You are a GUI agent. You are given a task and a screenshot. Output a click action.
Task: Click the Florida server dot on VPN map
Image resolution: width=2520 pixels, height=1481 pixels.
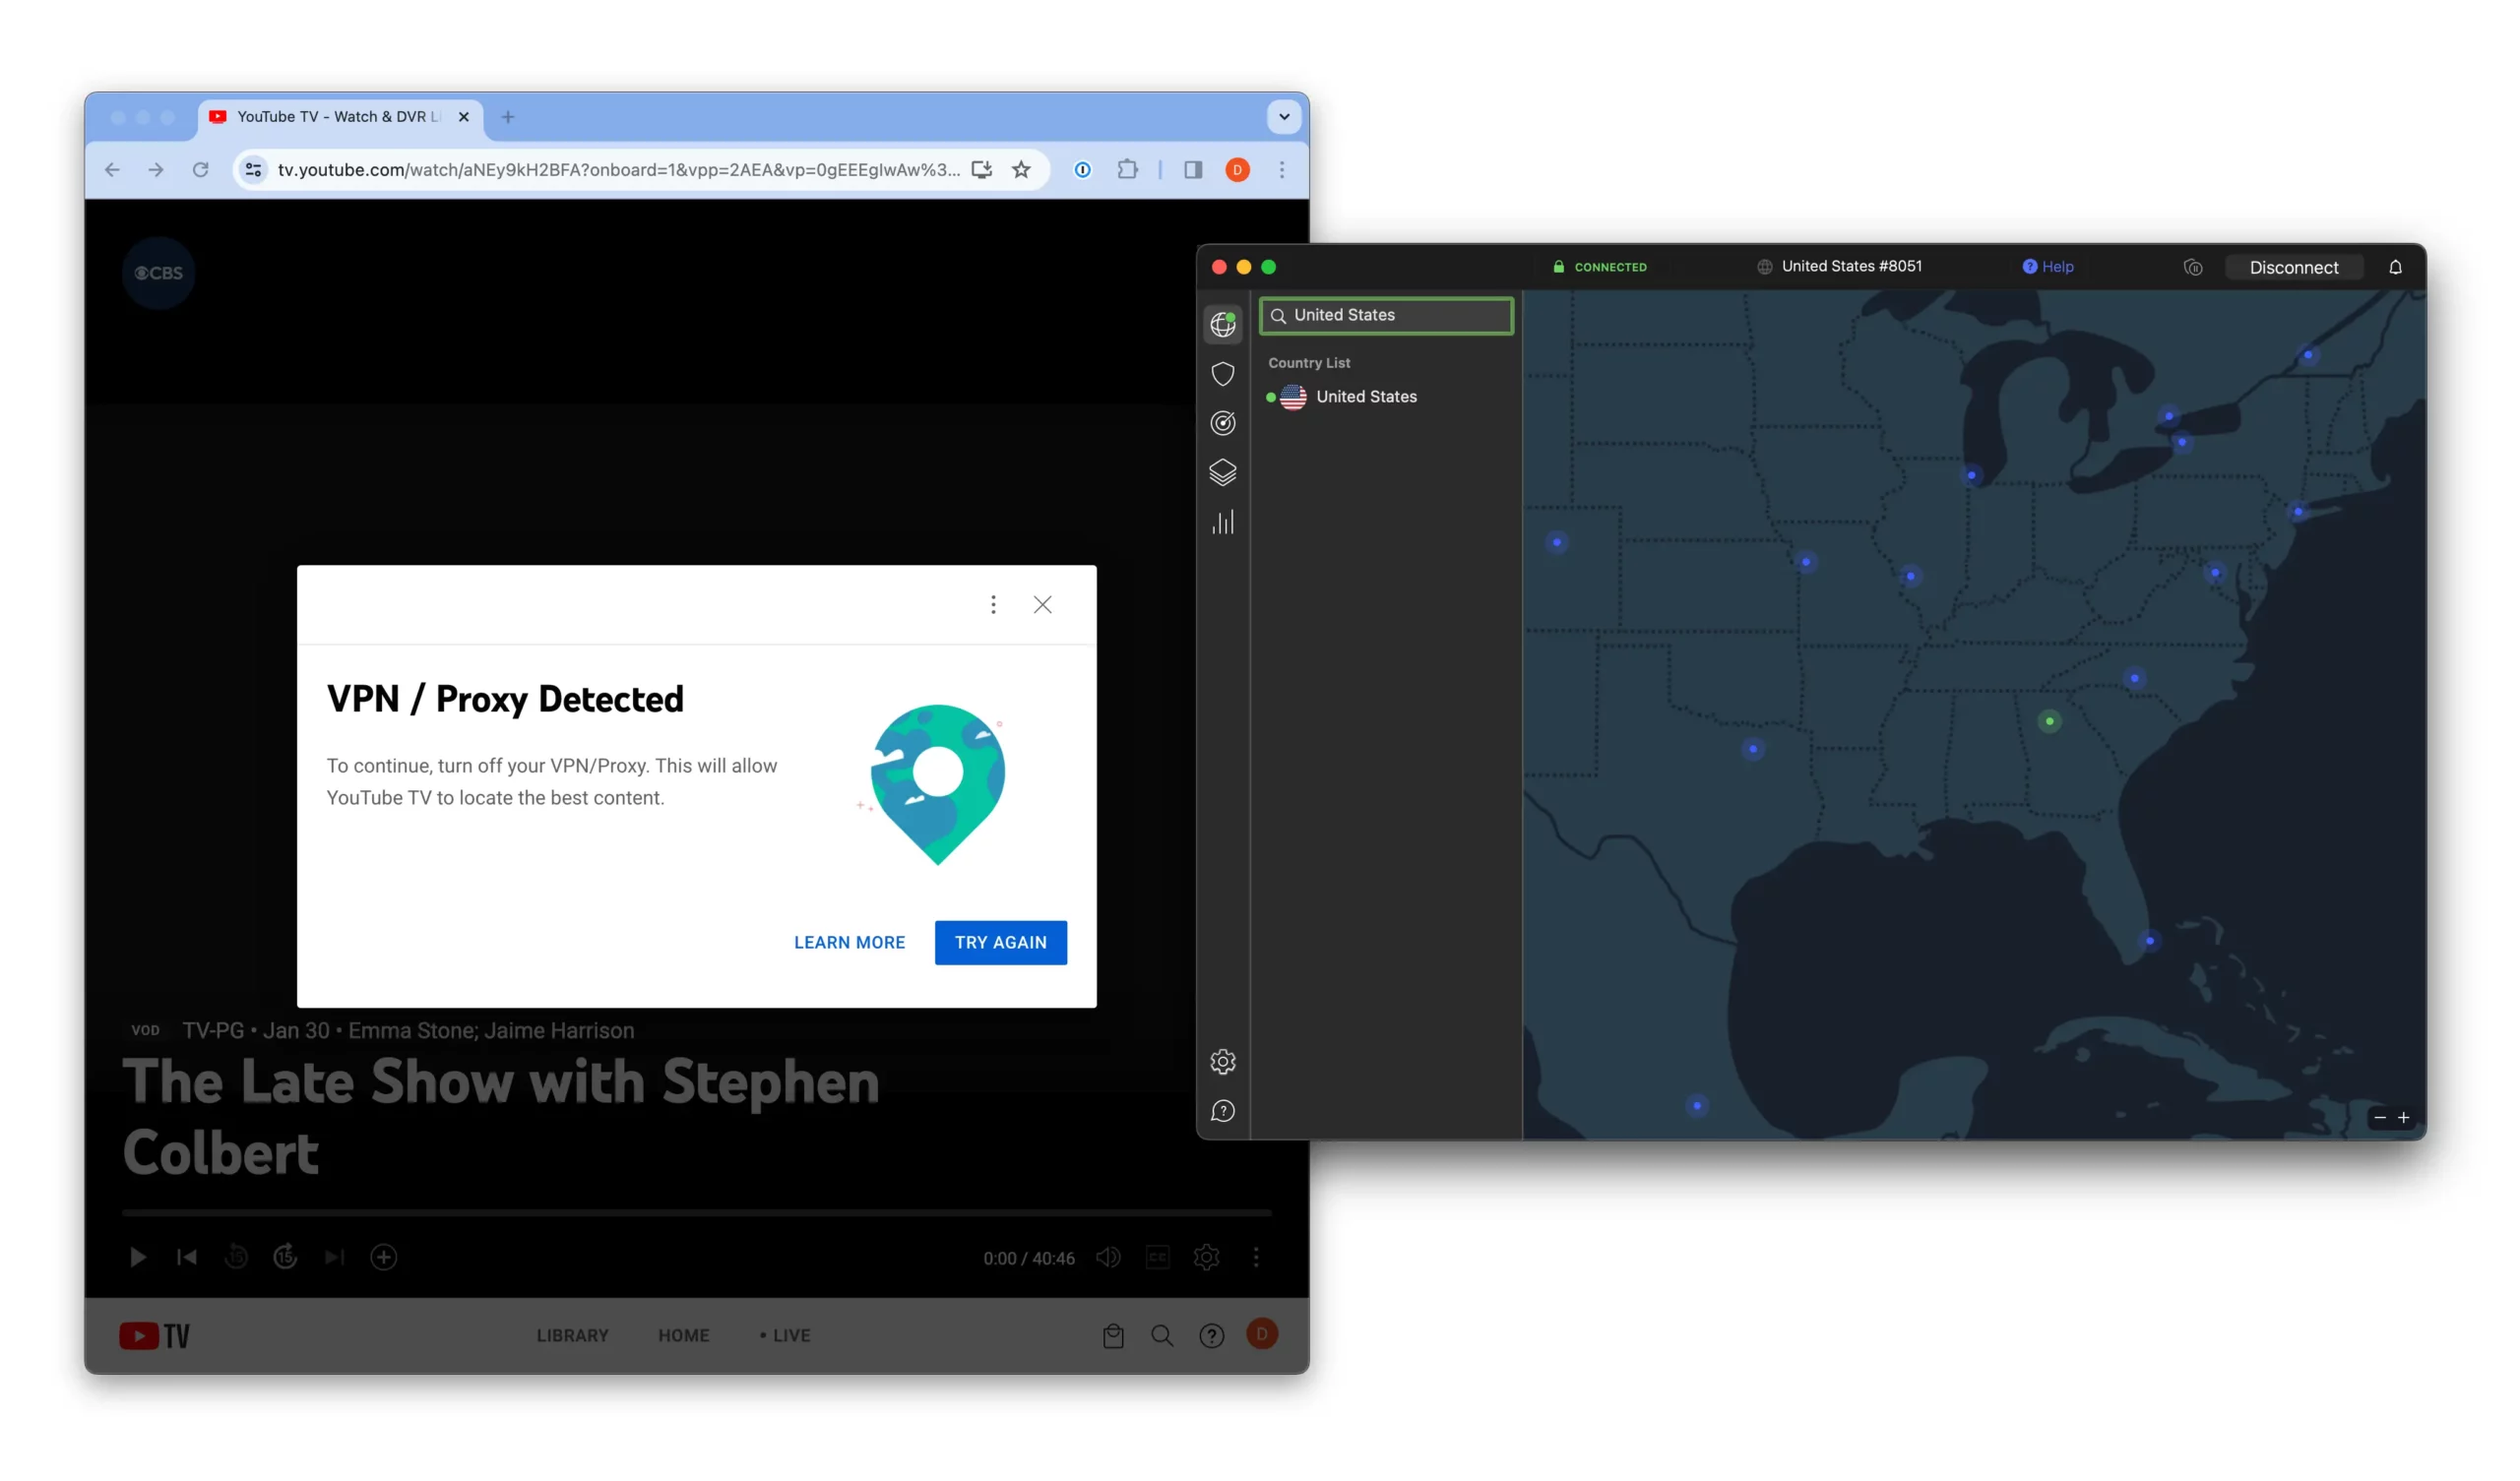click(2149, 940)
